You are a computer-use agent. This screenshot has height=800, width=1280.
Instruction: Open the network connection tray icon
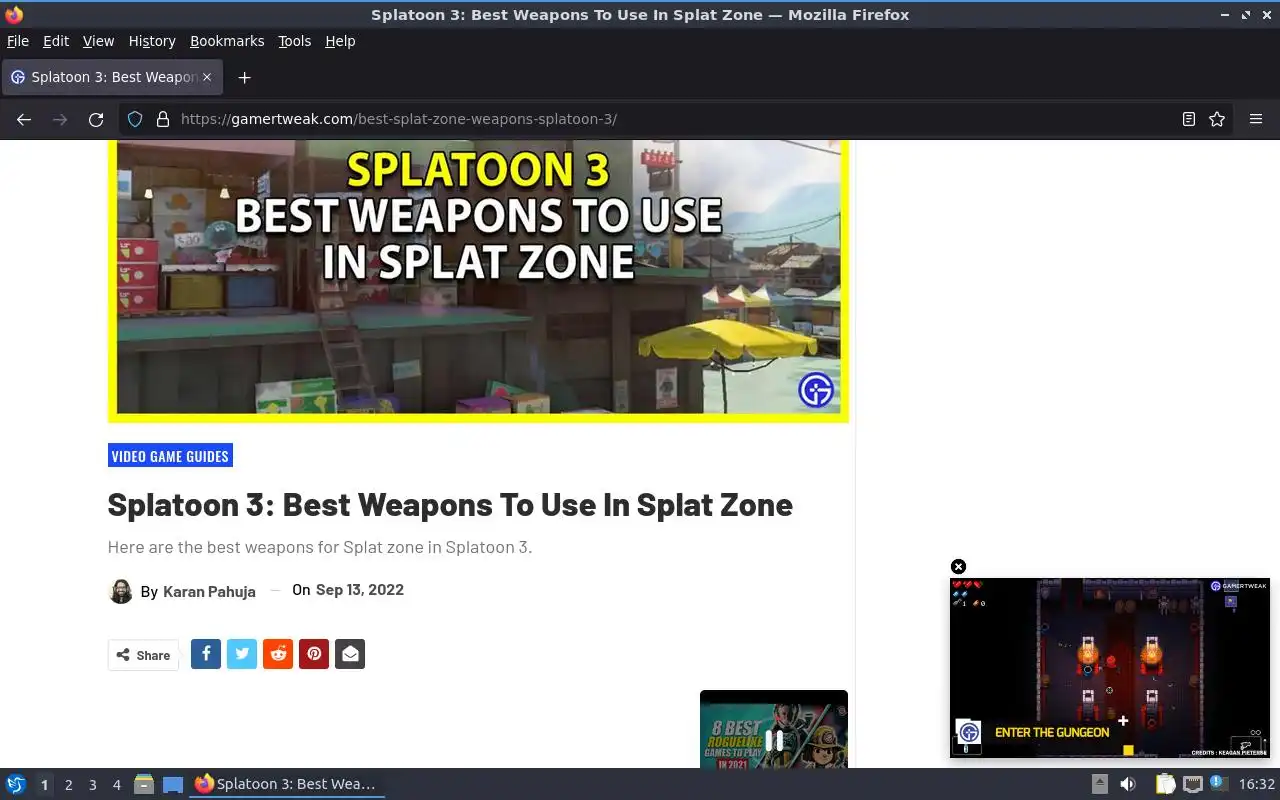pos(1192,784)
